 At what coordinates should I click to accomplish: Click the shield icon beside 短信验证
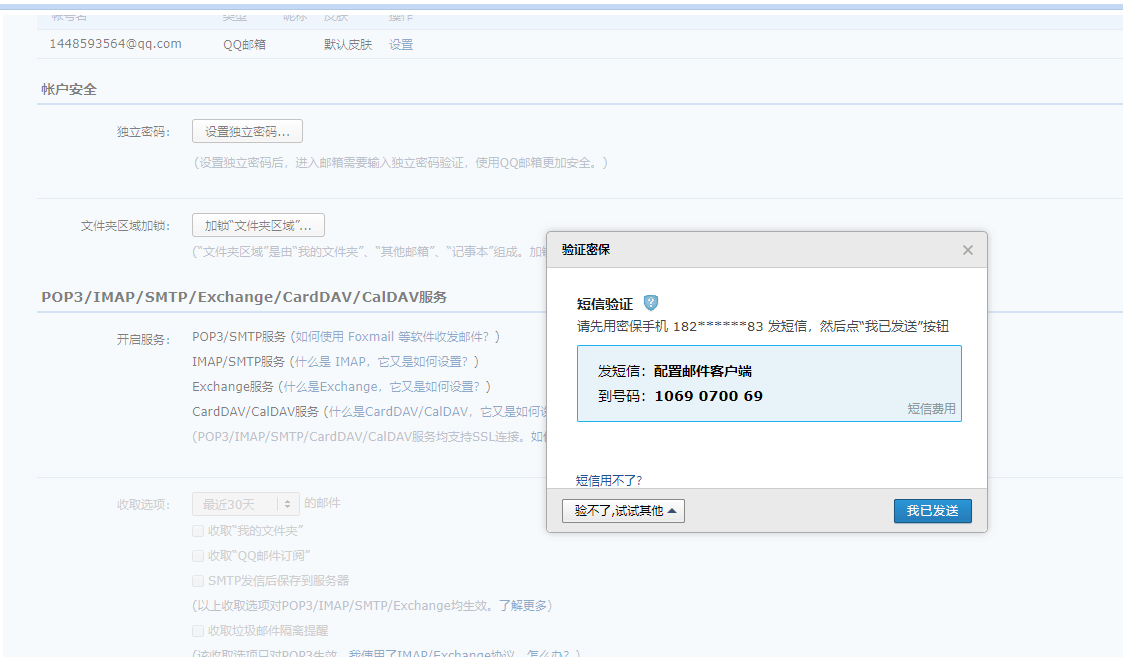(x=651, y=303)
